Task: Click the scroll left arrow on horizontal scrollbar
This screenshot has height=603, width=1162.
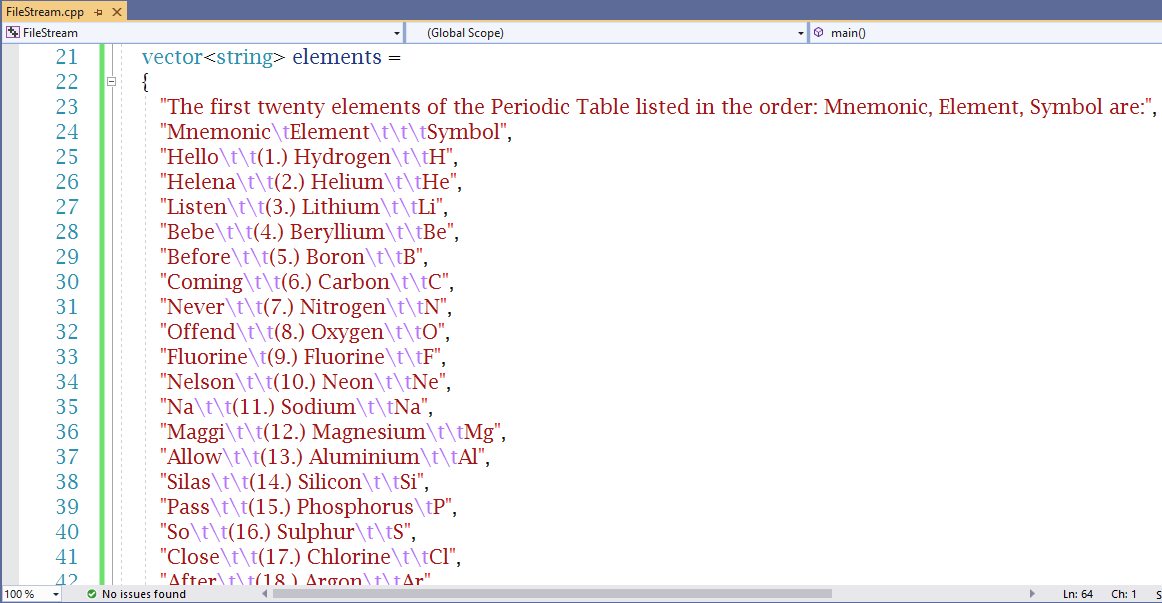Action: [x=265, y=594]
